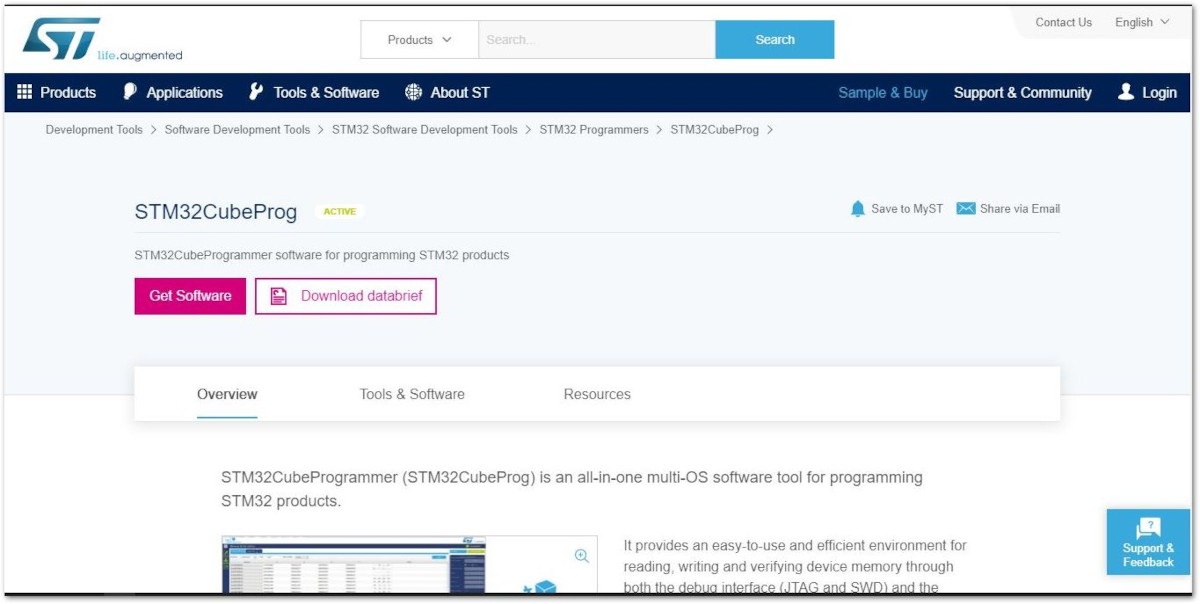This screenshot has width=1200, height=604.
Task: Click the blue Search button
Action: pyautogui.click(x=775, y=40)
